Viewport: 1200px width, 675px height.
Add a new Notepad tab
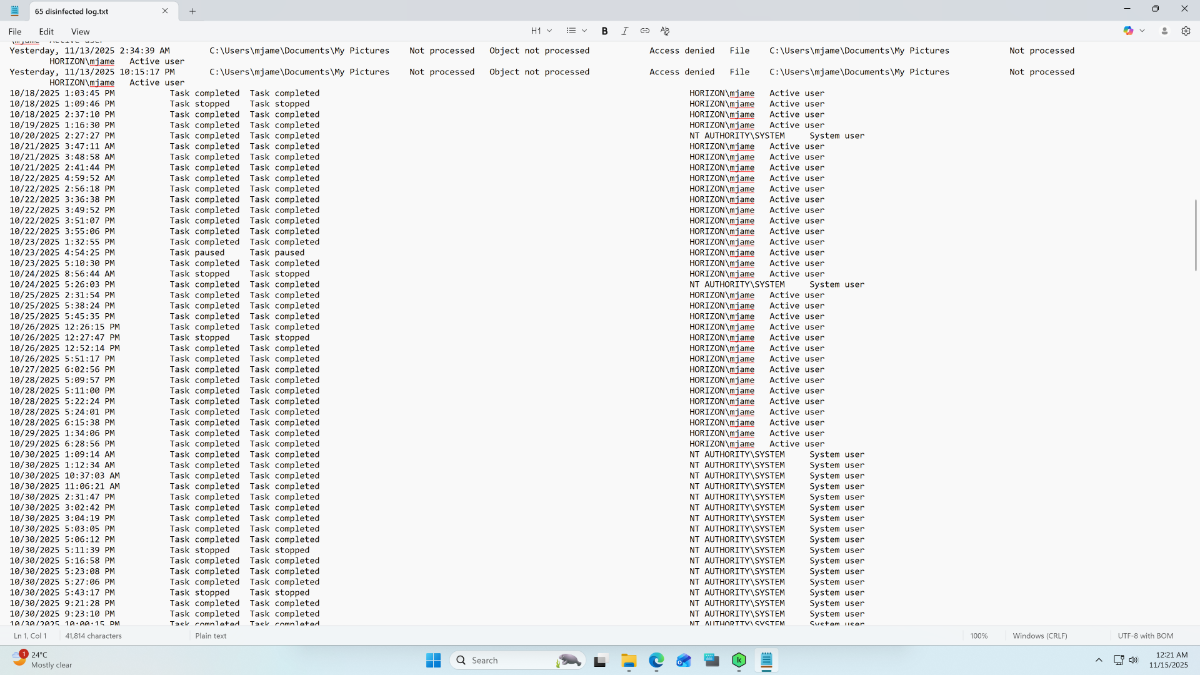click(192, 11)
